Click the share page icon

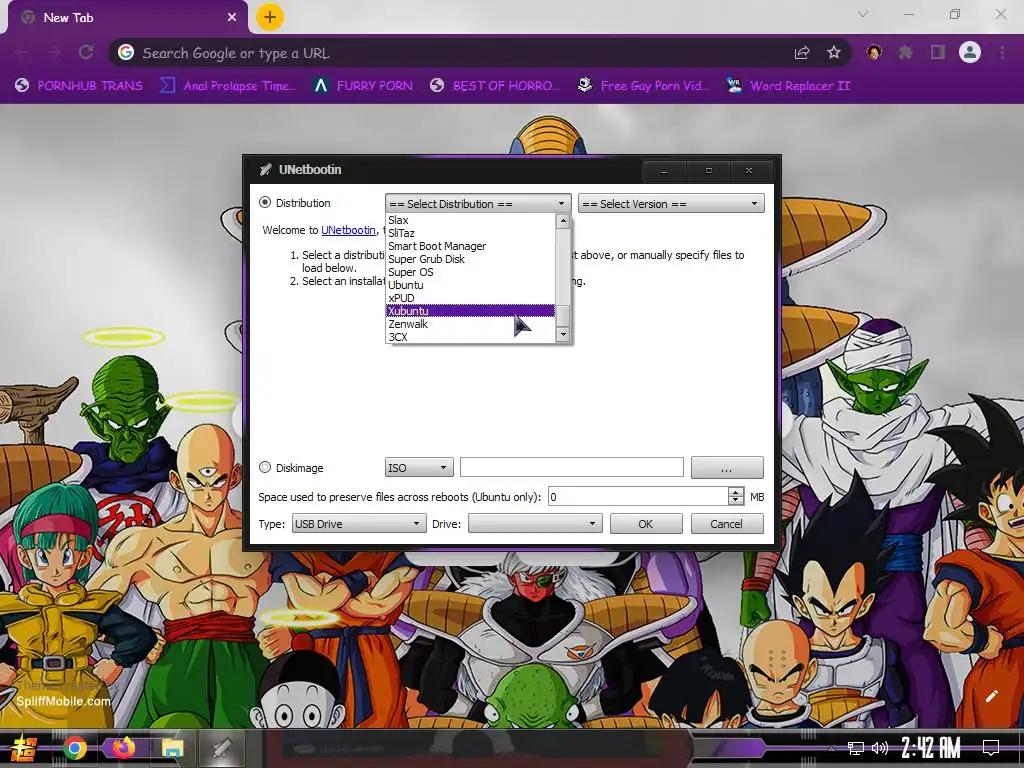pos(802,53)
